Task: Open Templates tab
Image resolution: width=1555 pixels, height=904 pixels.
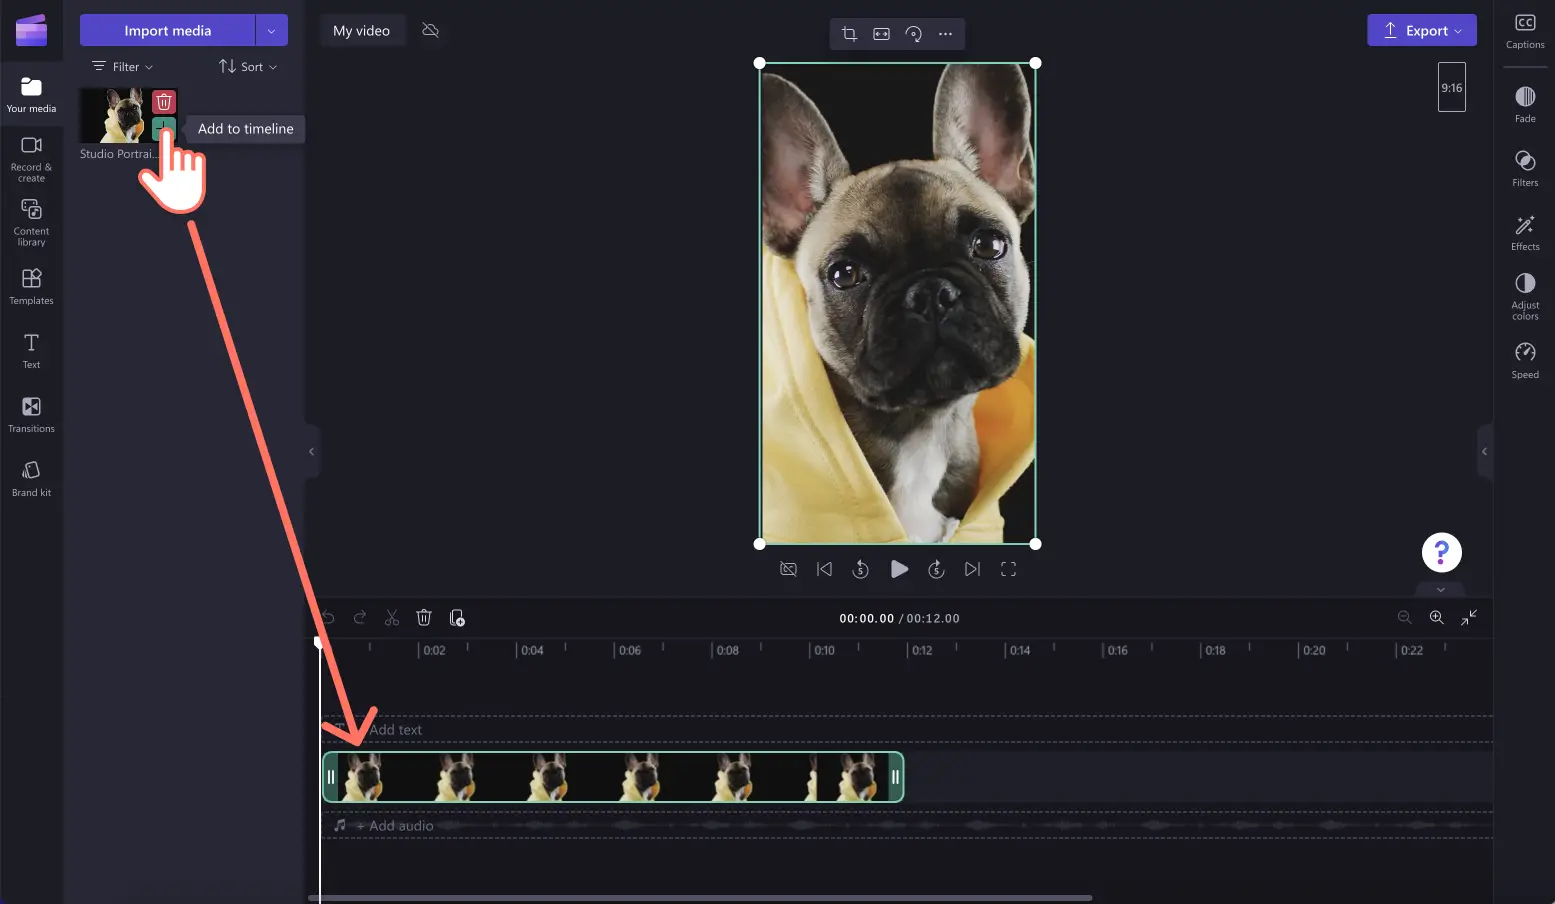Action: [x=31, y=286]
